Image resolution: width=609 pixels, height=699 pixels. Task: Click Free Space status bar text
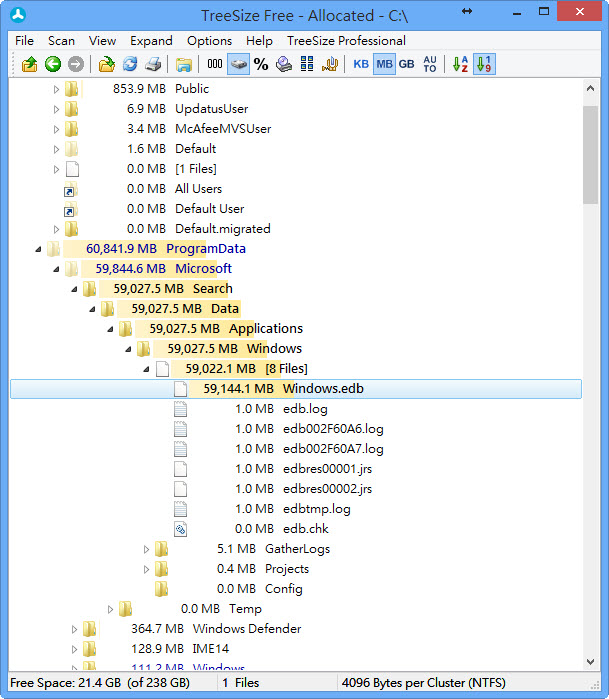100,683
